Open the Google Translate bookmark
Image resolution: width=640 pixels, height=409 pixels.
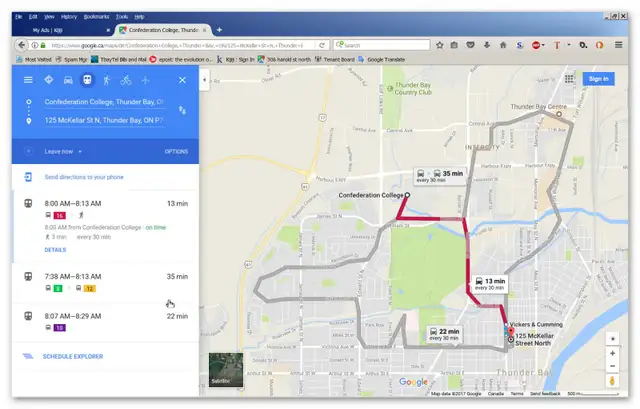382,60
